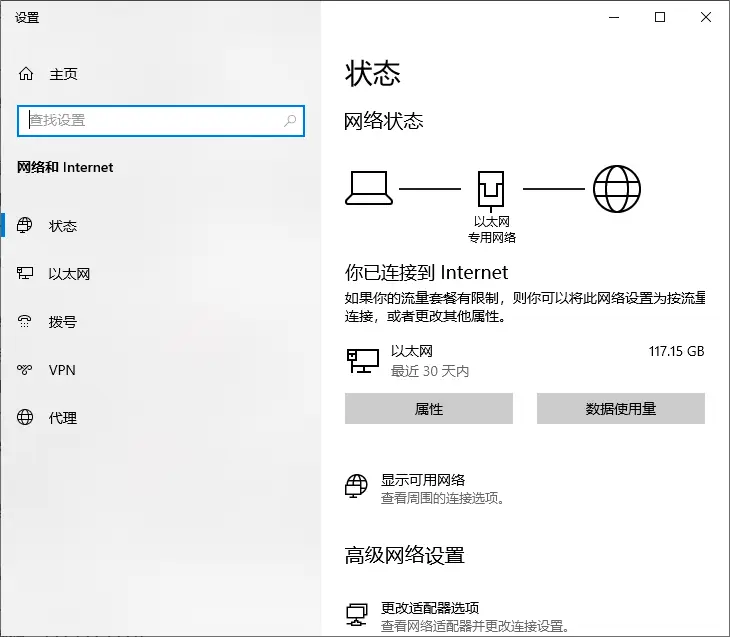The image size is (730, 637).
Task: Open 以太网 section in sidebar
Action: coord(69,274)
